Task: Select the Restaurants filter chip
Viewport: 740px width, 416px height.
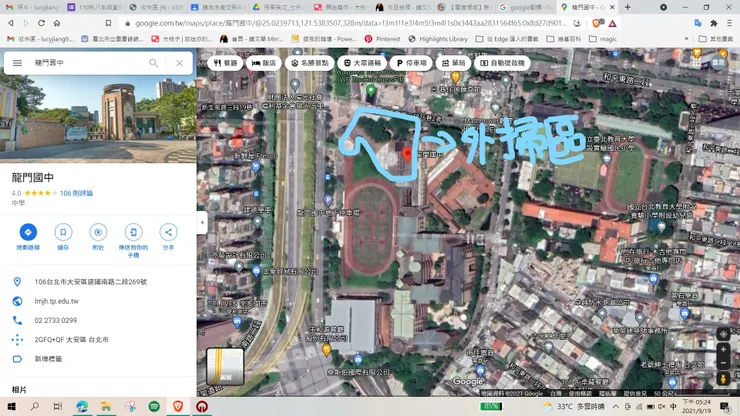Action: [x=225, y=63]
